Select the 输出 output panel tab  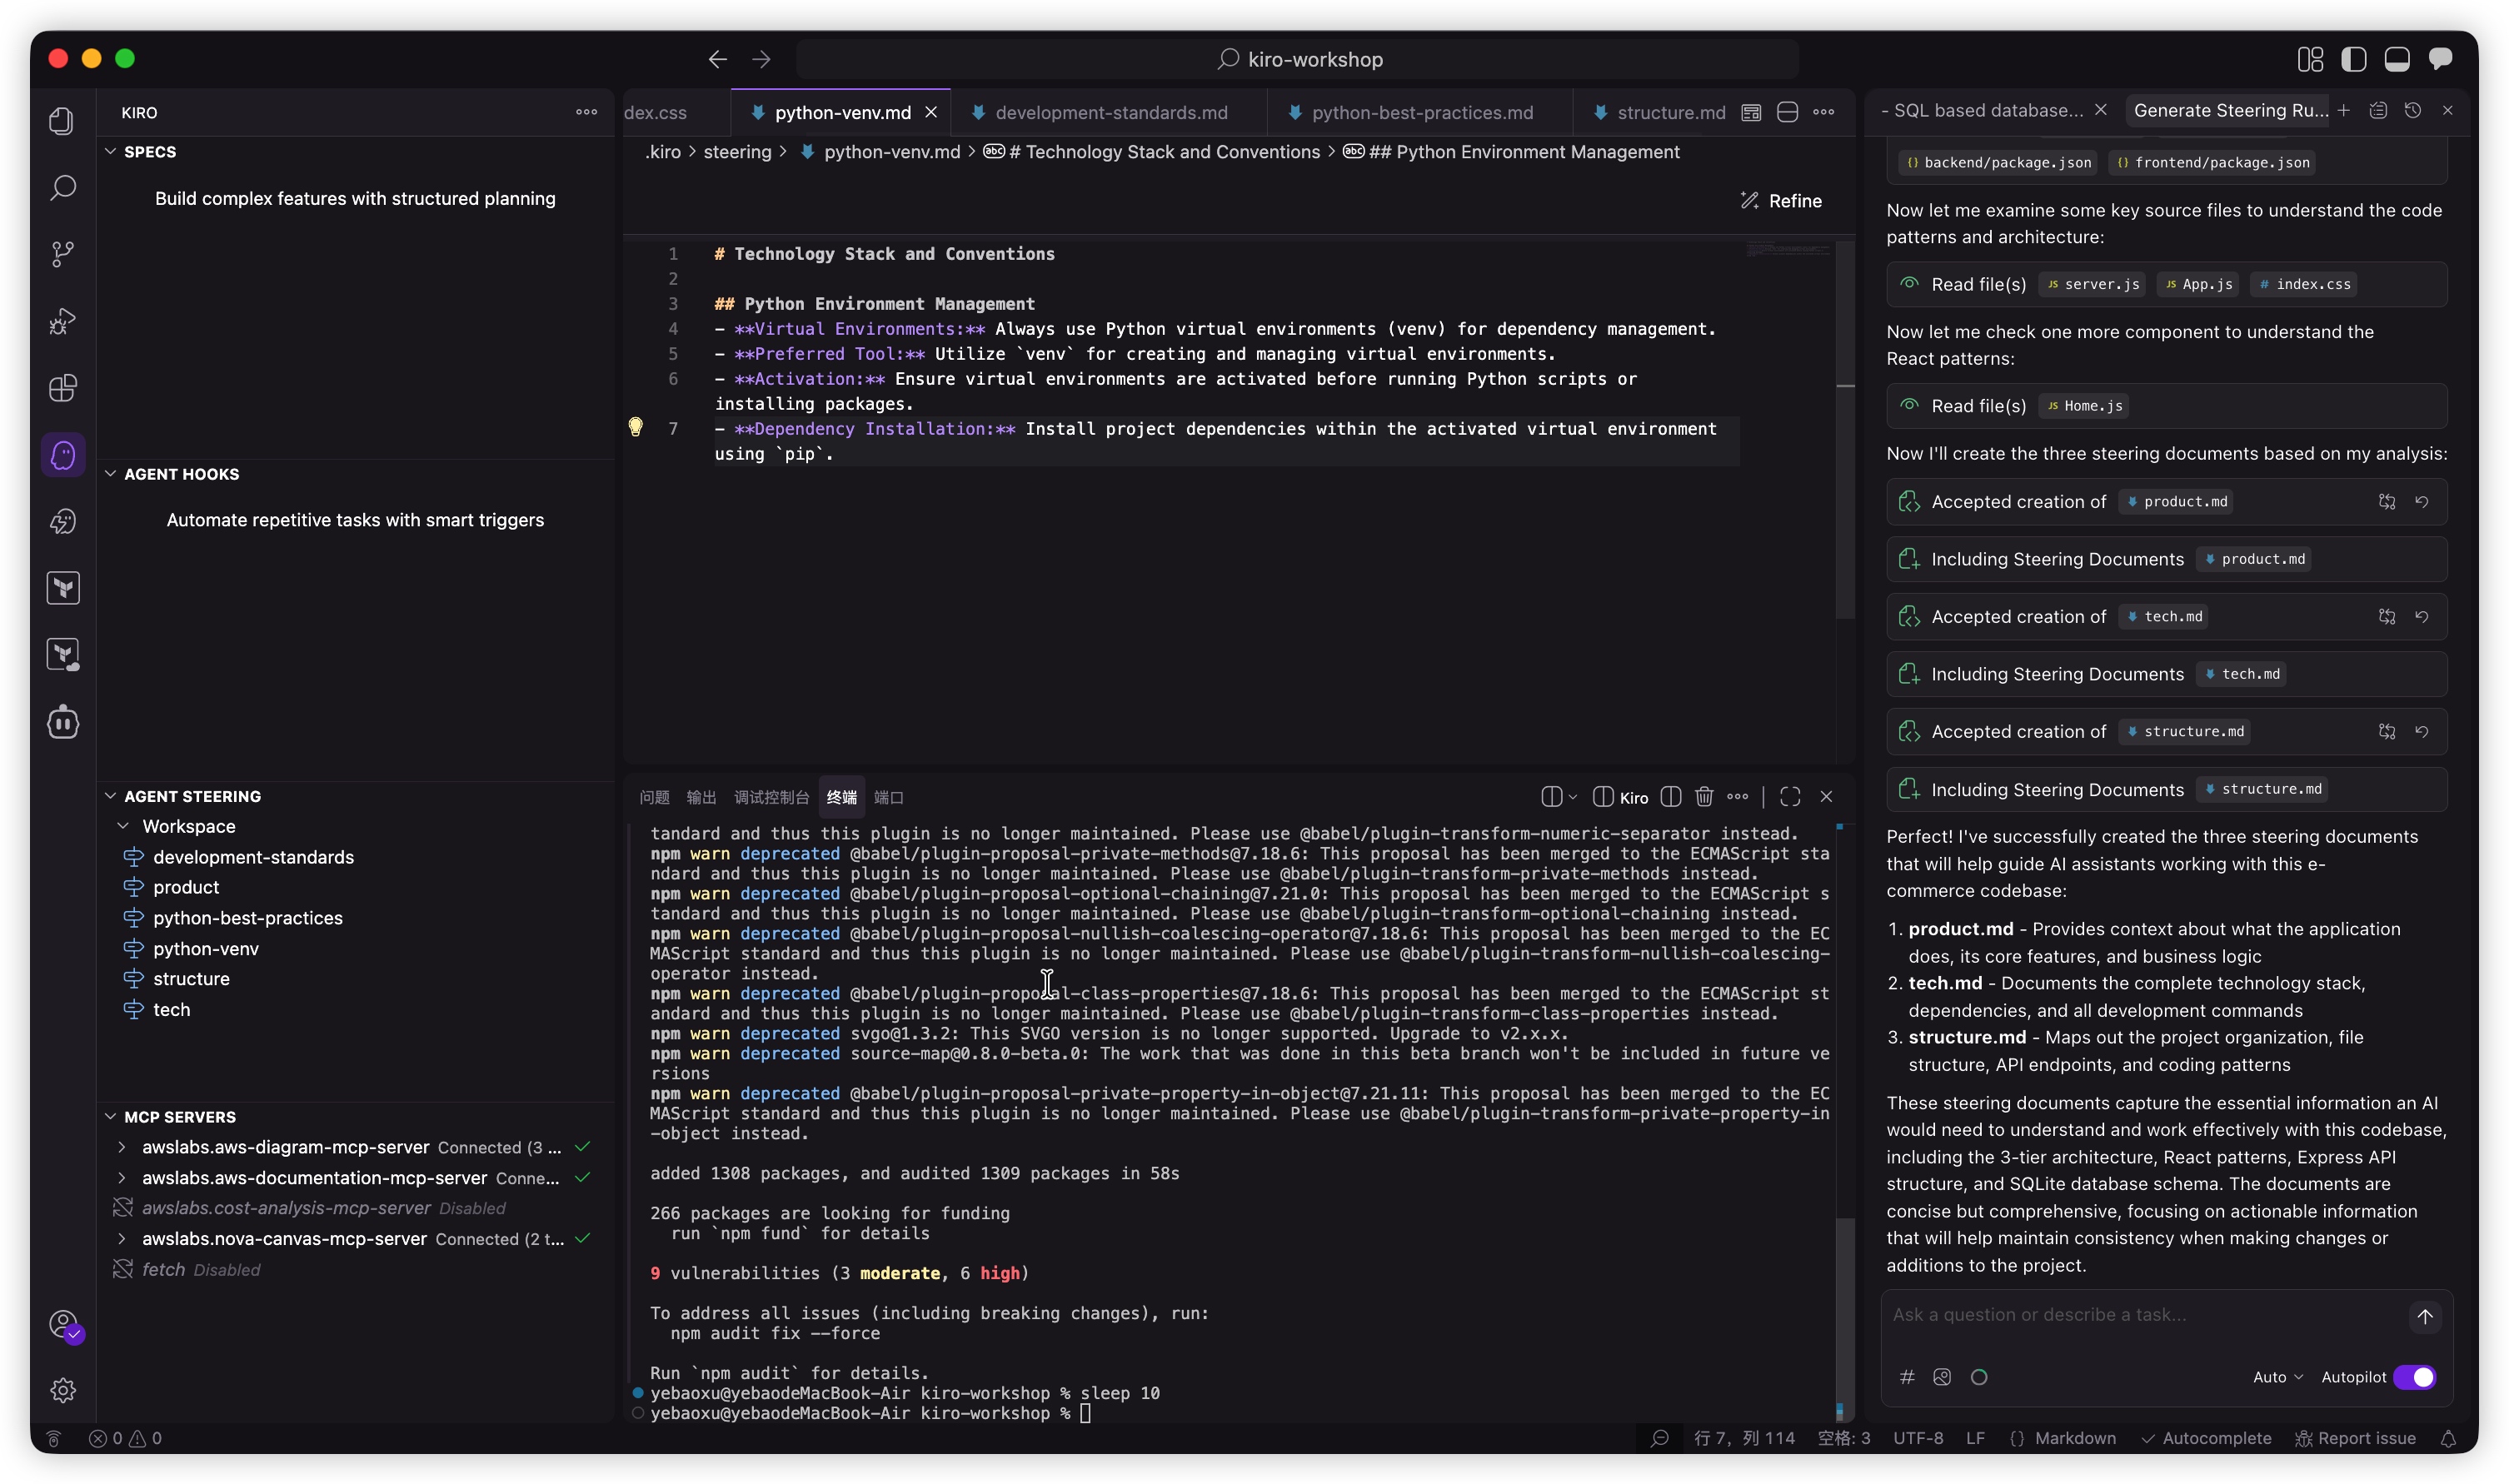(701, 797)
